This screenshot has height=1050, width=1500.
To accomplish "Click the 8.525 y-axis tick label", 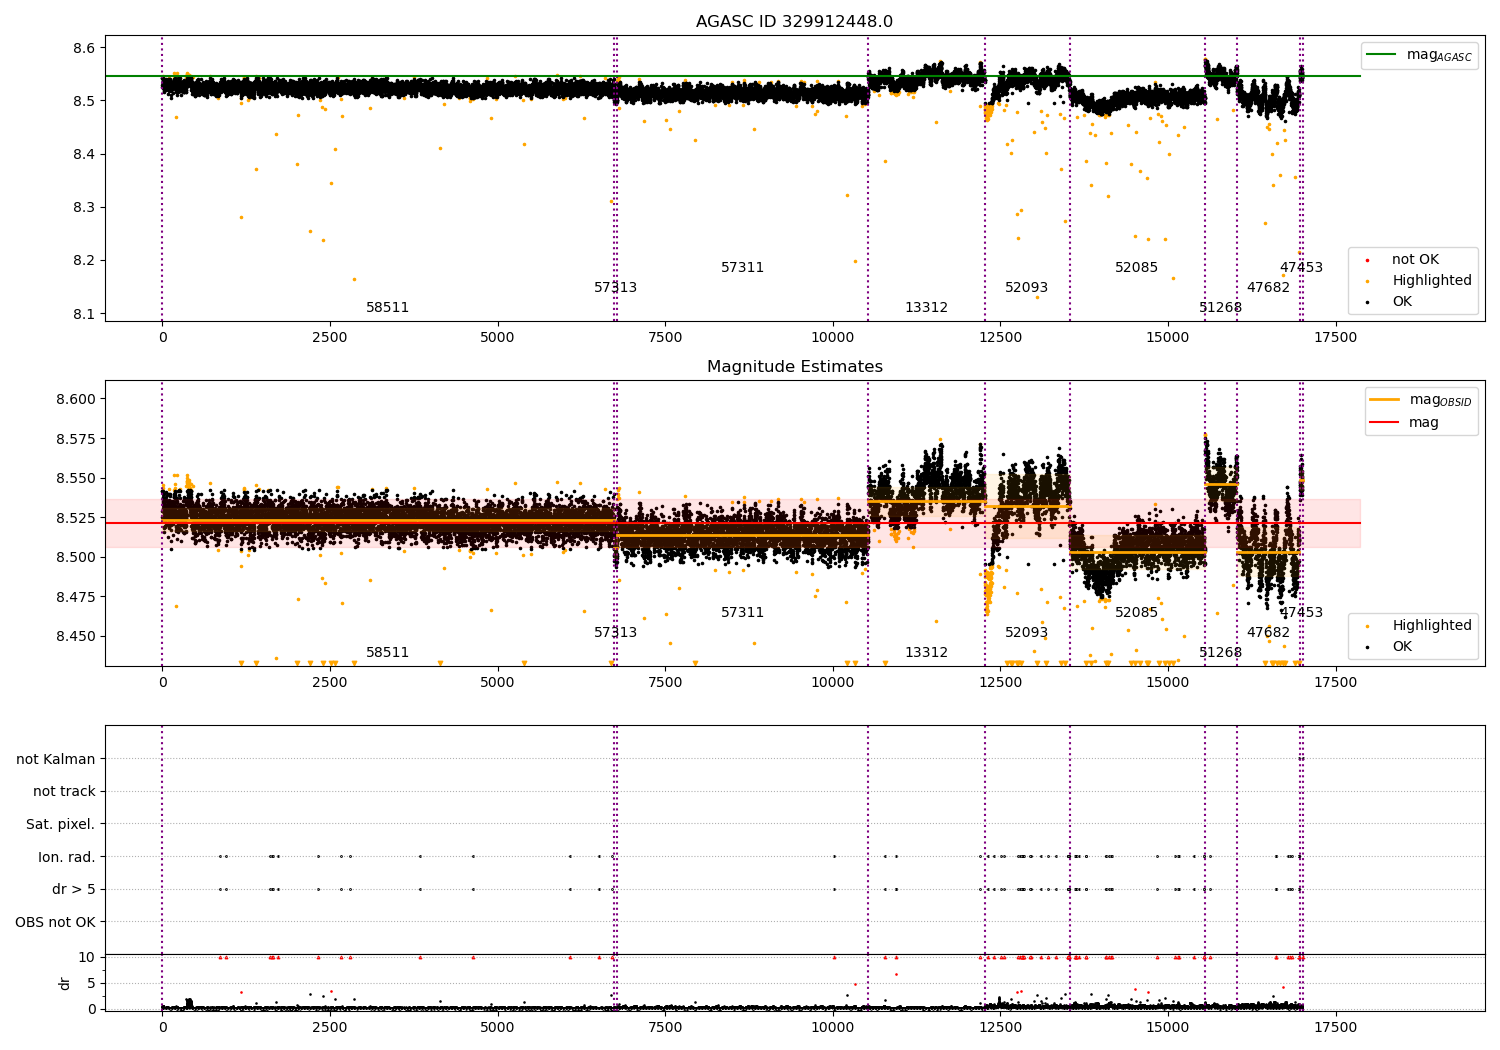I will point(77,518).
